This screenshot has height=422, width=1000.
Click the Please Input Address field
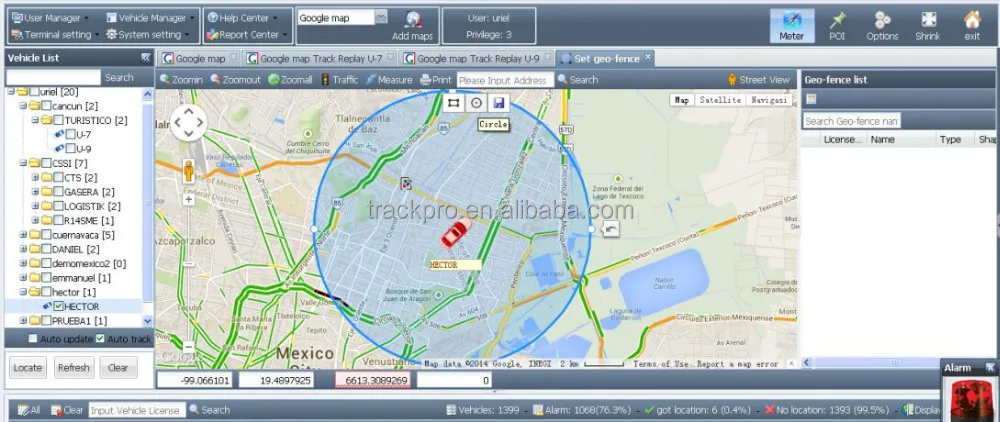[x=505, y=80]
